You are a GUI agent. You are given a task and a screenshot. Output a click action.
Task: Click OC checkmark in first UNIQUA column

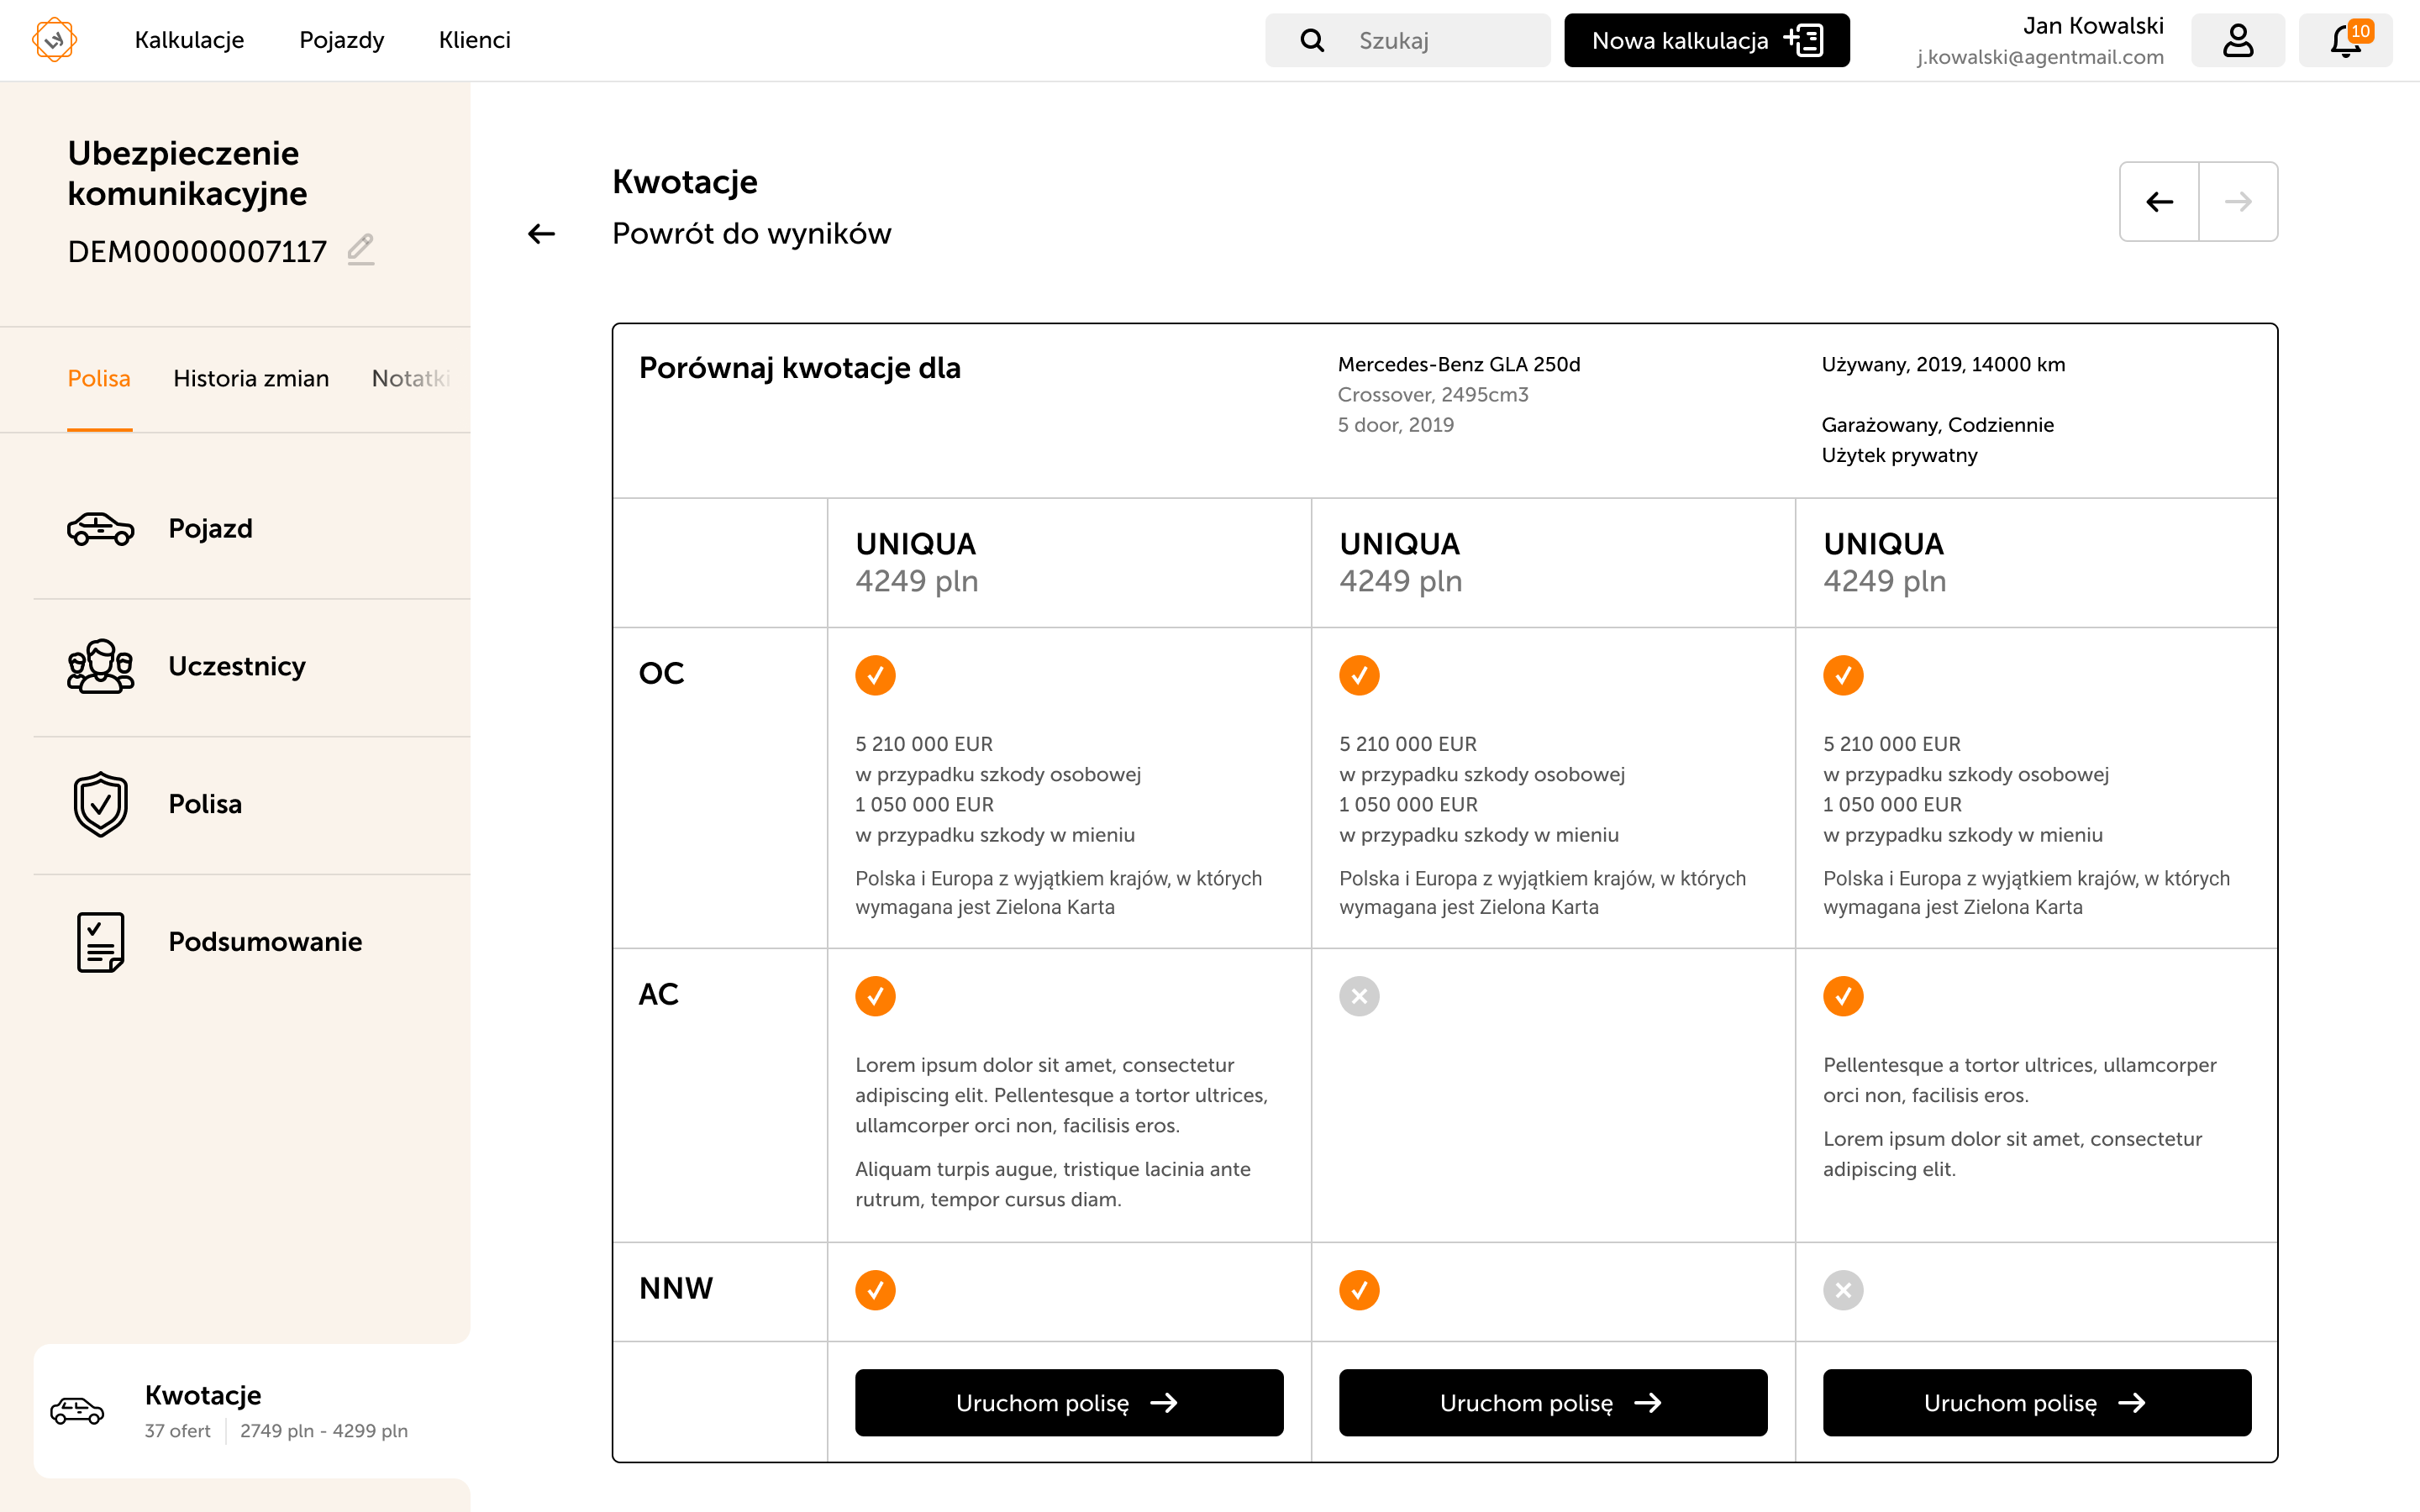coord(875,675)
